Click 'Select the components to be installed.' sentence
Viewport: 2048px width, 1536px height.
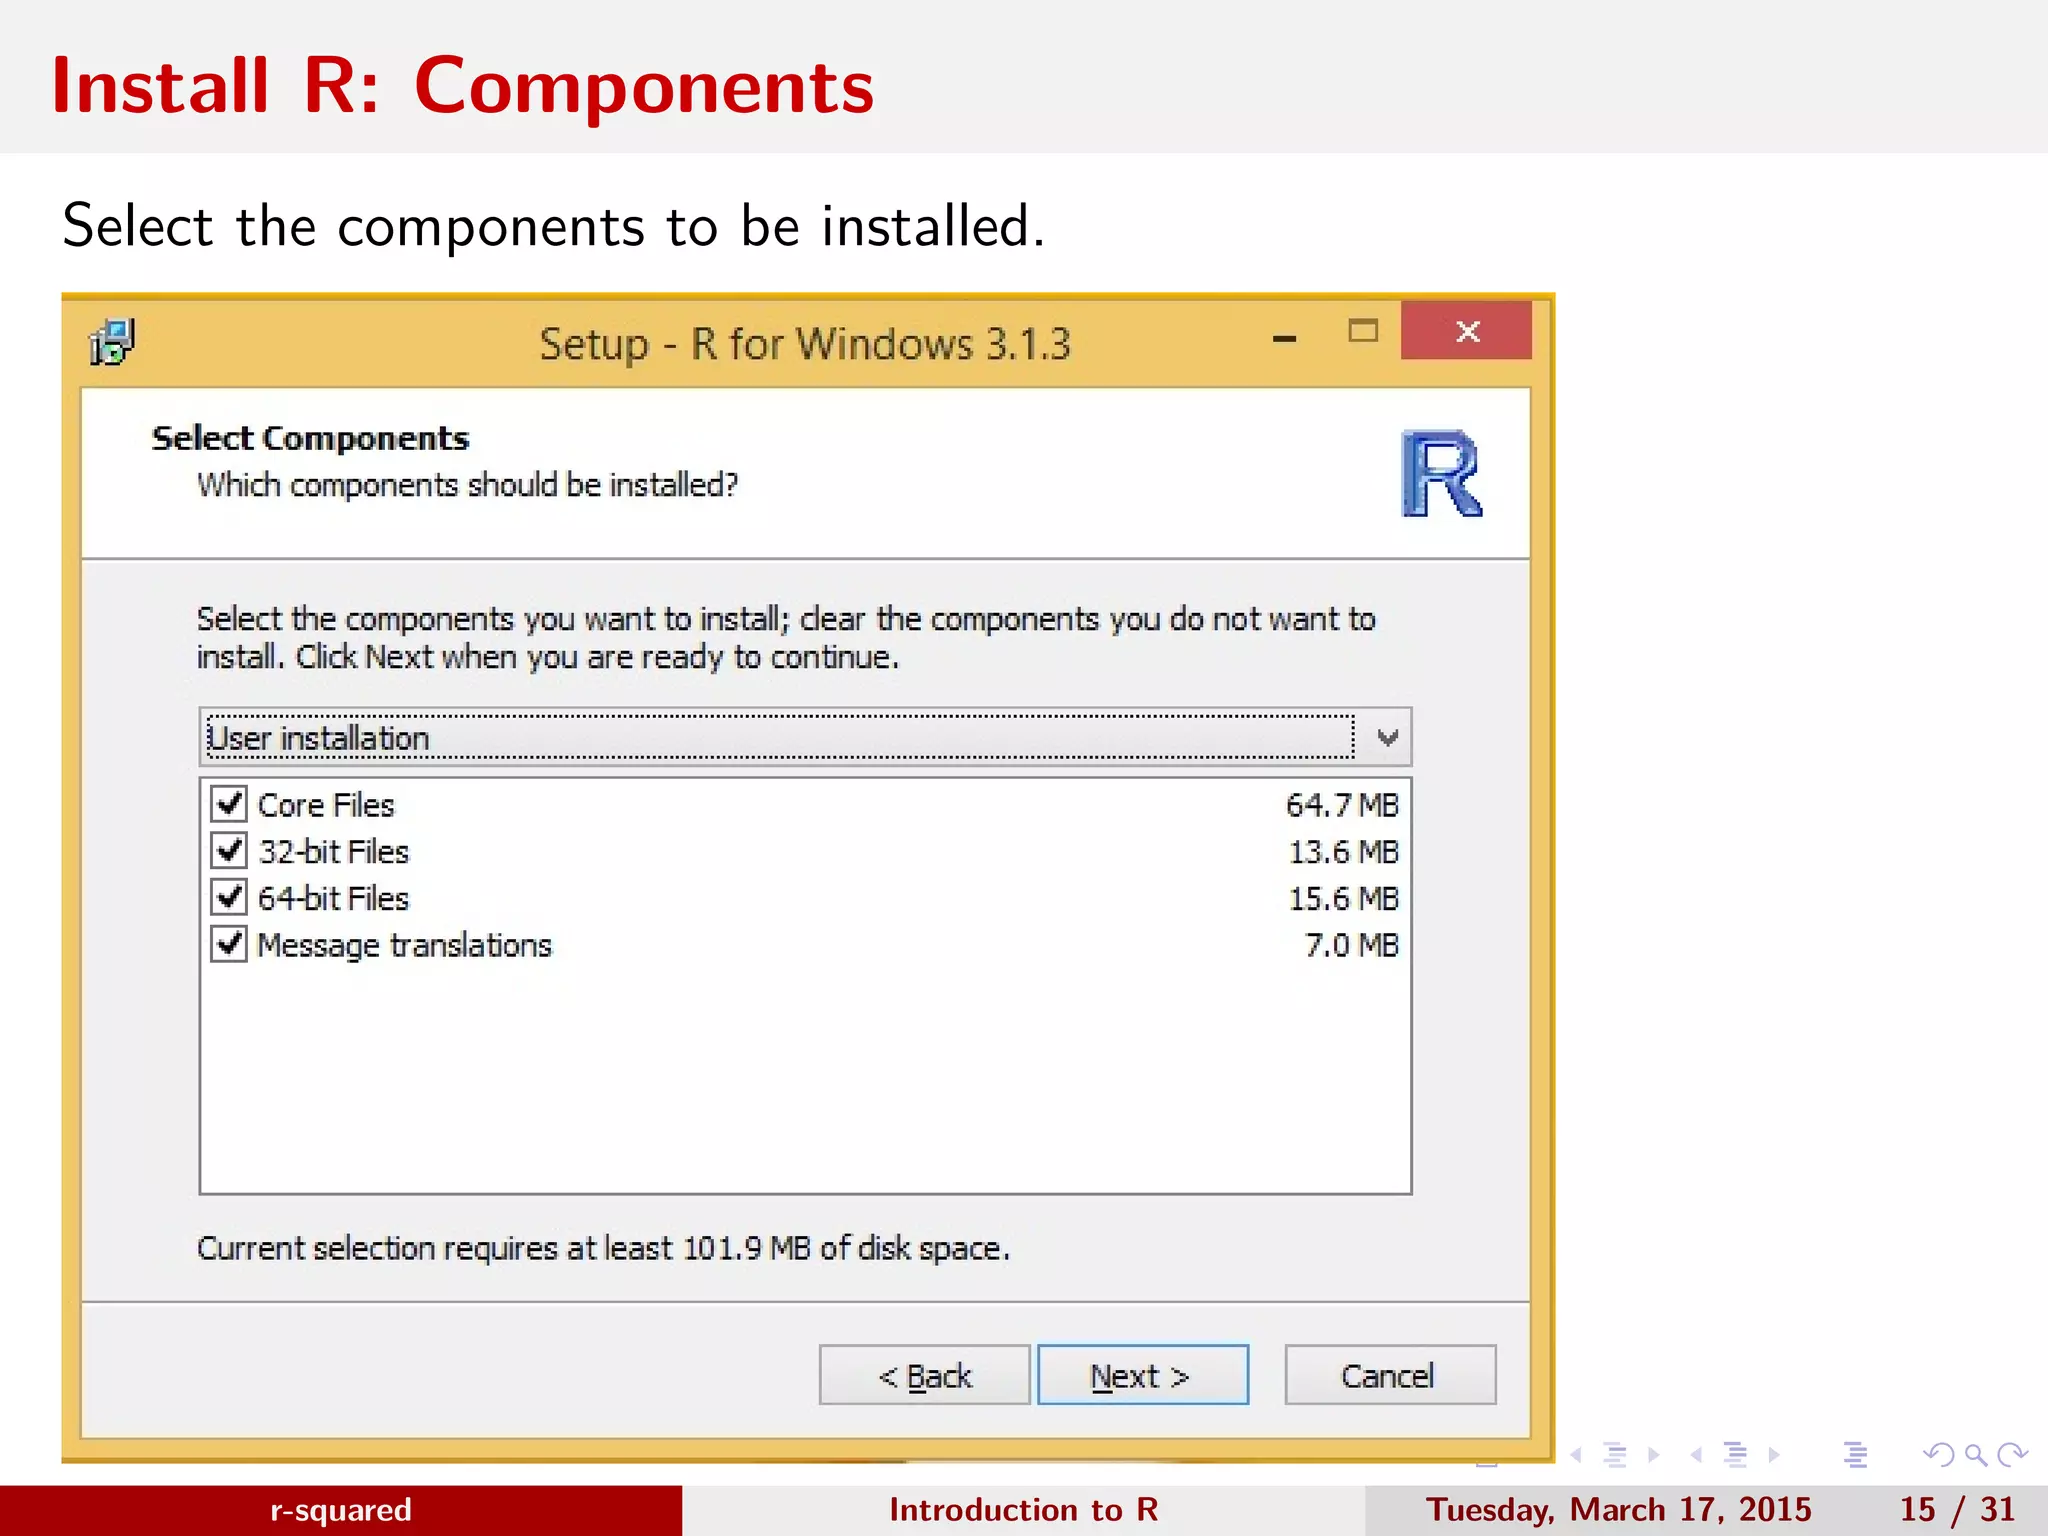(554, 226)
